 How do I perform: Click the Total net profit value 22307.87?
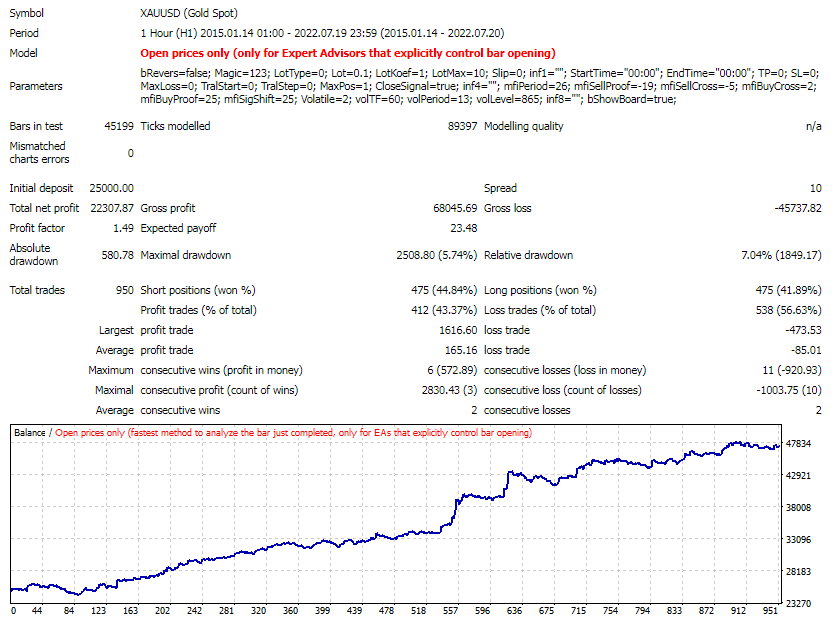[x=112, y=208]
